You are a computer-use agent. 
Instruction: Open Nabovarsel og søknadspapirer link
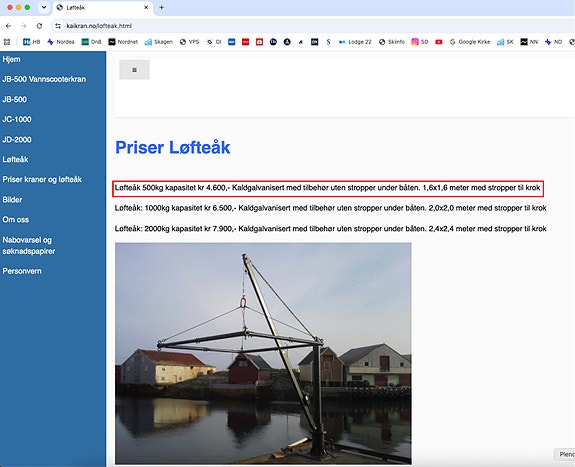(x=29, y=245)
